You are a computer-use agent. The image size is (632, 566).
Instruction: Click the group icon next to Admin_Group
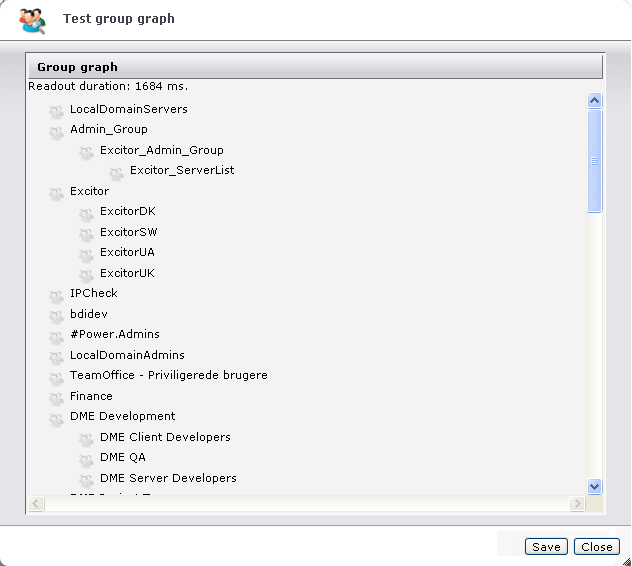[x=56, y=132]
